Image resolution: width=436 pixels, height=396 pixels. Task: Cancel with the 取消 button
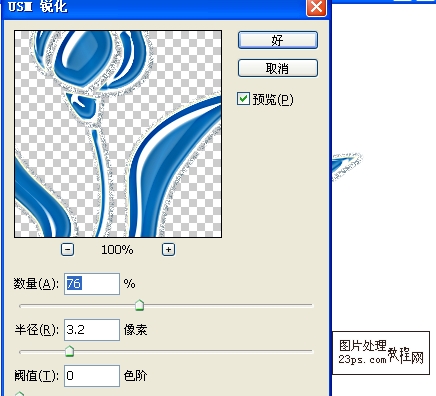[278, 68]
